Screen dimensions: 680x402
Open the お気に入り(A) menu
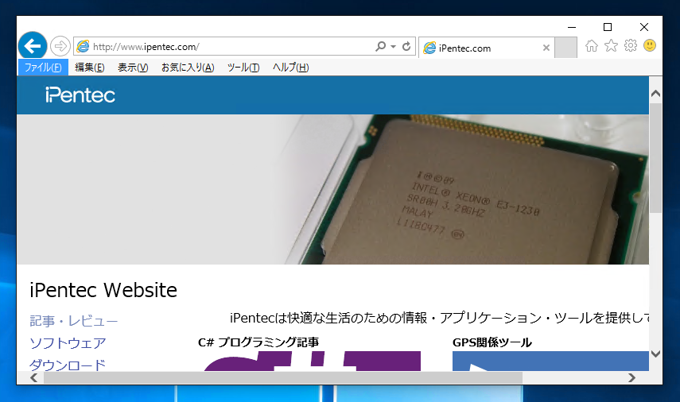pos(188,68)
